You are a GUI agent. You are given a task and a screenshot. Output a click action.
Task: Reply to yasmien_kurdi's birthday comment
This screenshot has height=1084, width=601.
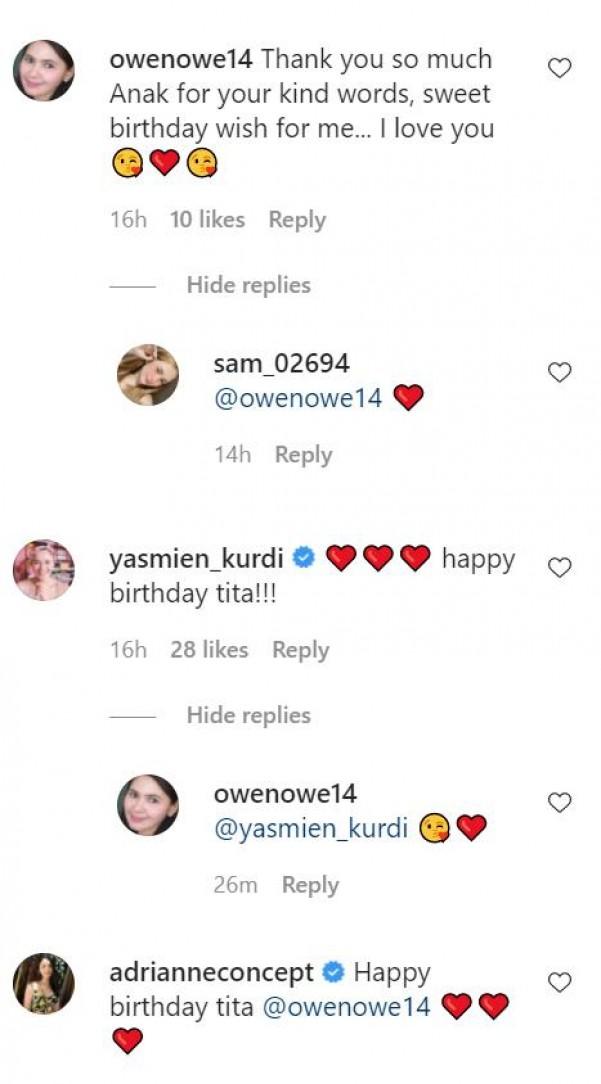pyautogui.click(x=301, y=650)
